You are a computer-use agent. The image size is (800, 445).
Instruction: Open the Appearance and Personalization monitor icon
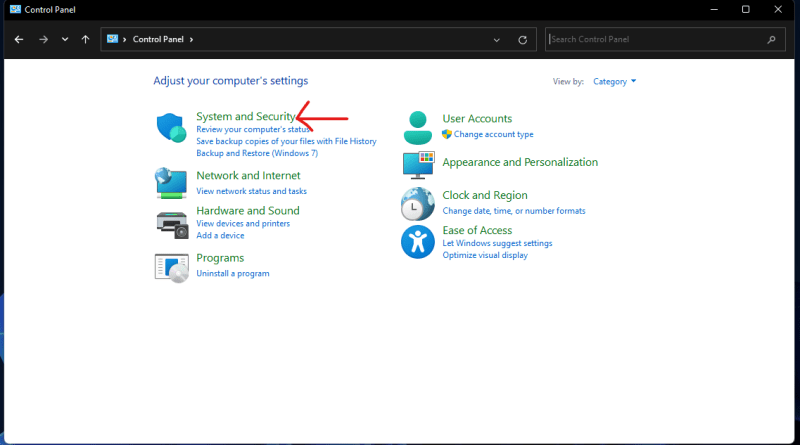pos(418,165)
